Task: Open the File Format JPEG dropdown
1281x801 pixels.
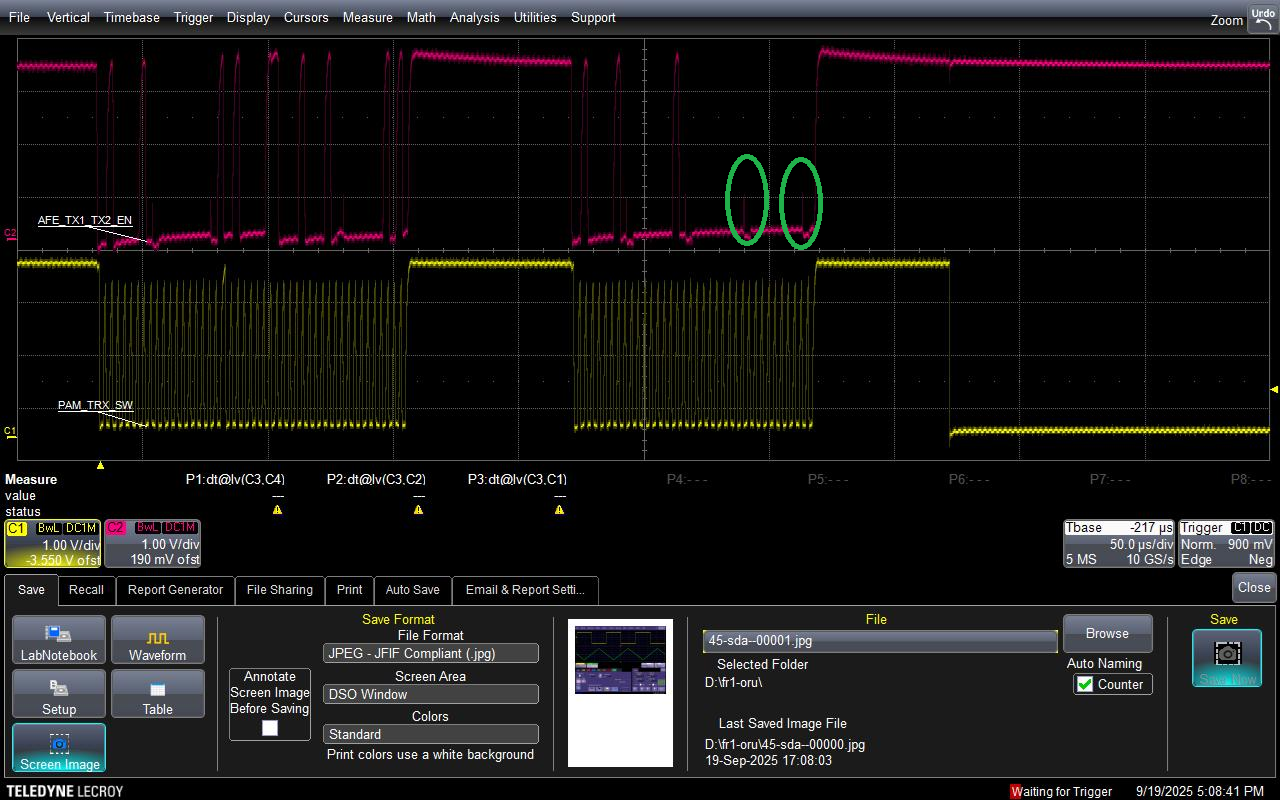Action: [x=431, y=653]
